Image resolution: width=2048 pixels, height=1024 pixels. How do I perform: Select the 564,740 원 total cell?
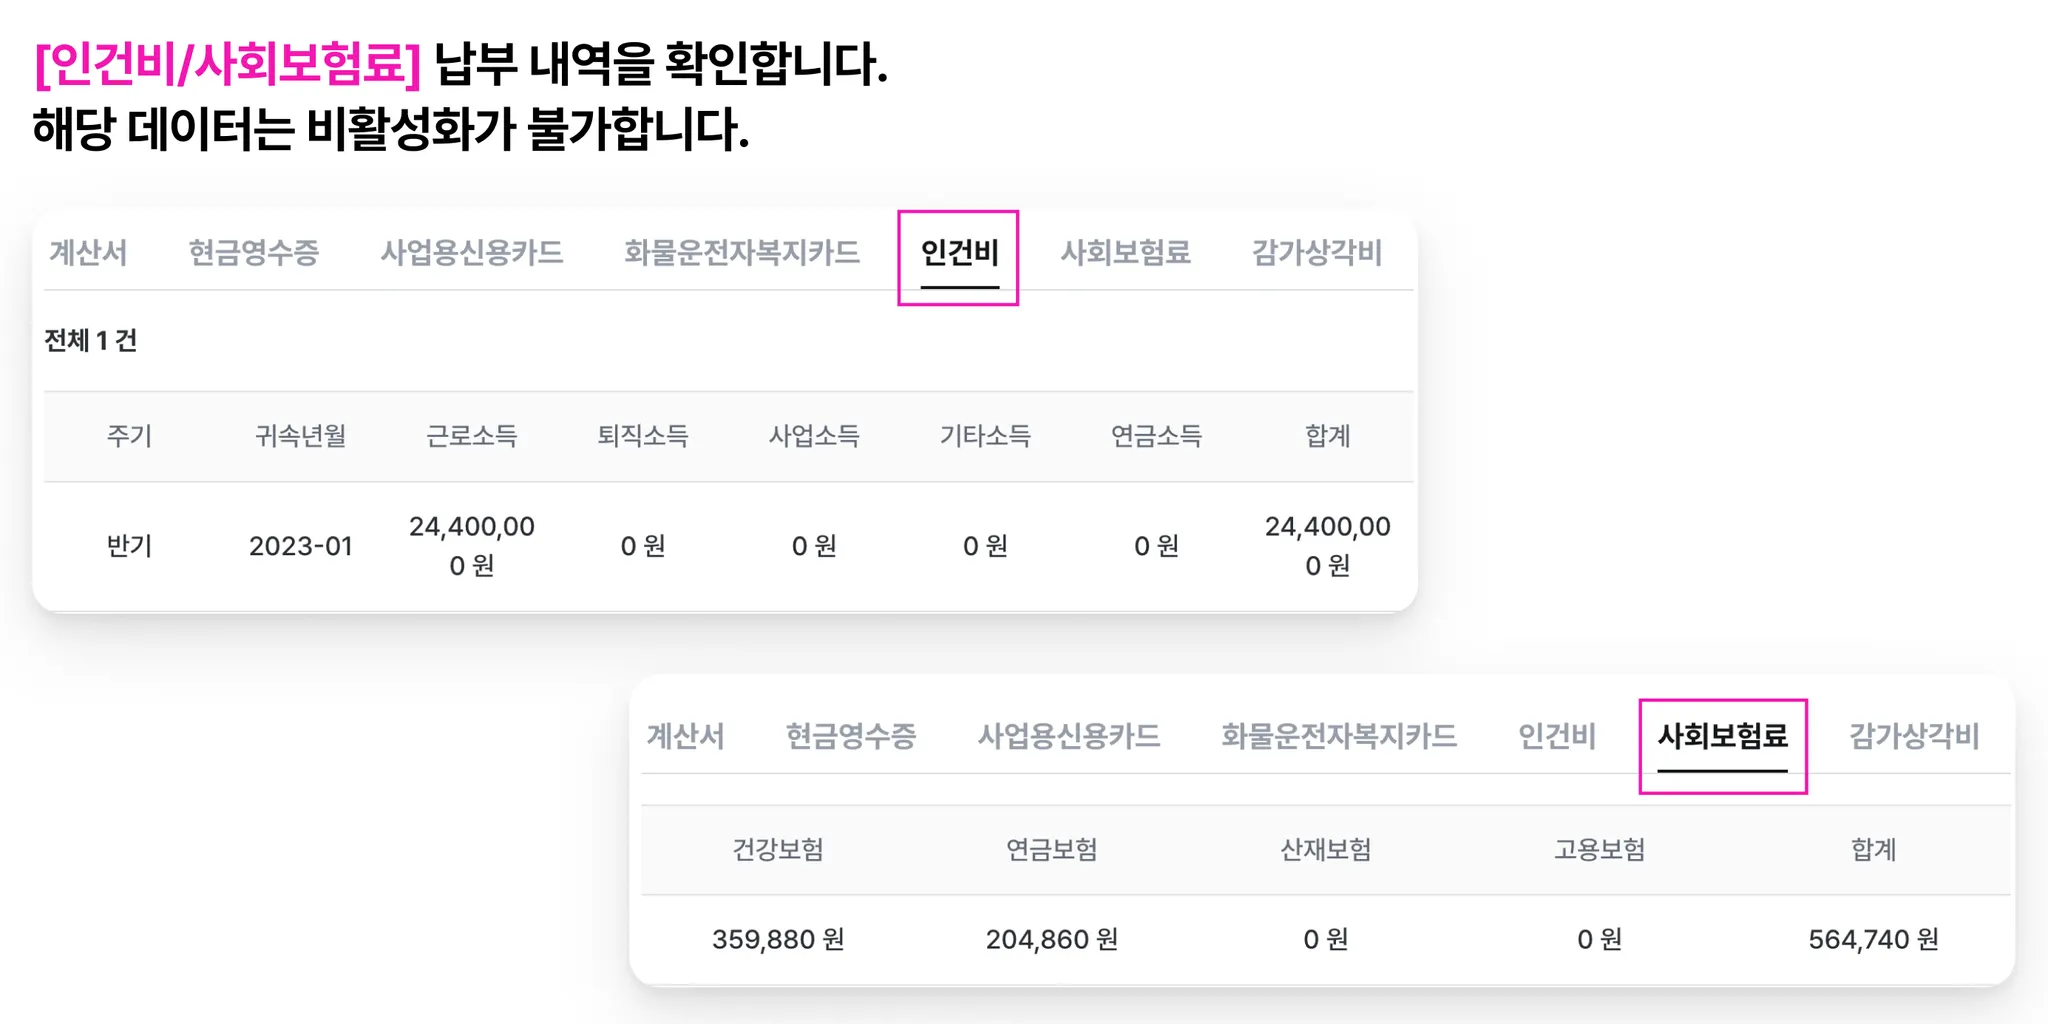1873,939
